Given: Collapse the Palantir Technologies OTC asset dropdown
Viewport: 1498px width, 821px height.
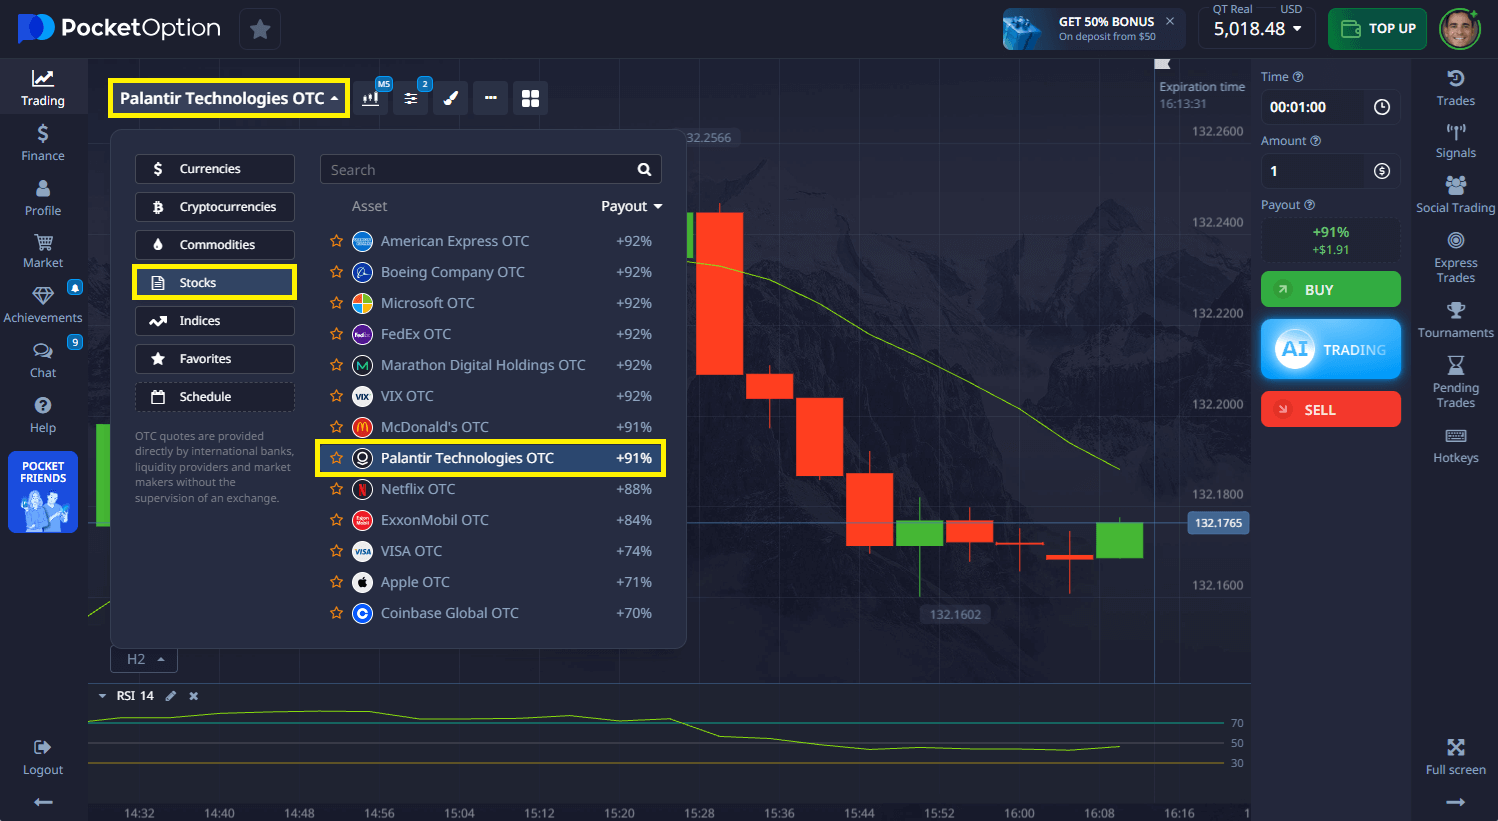Looking at the screenshot, I should pos(229,98).
